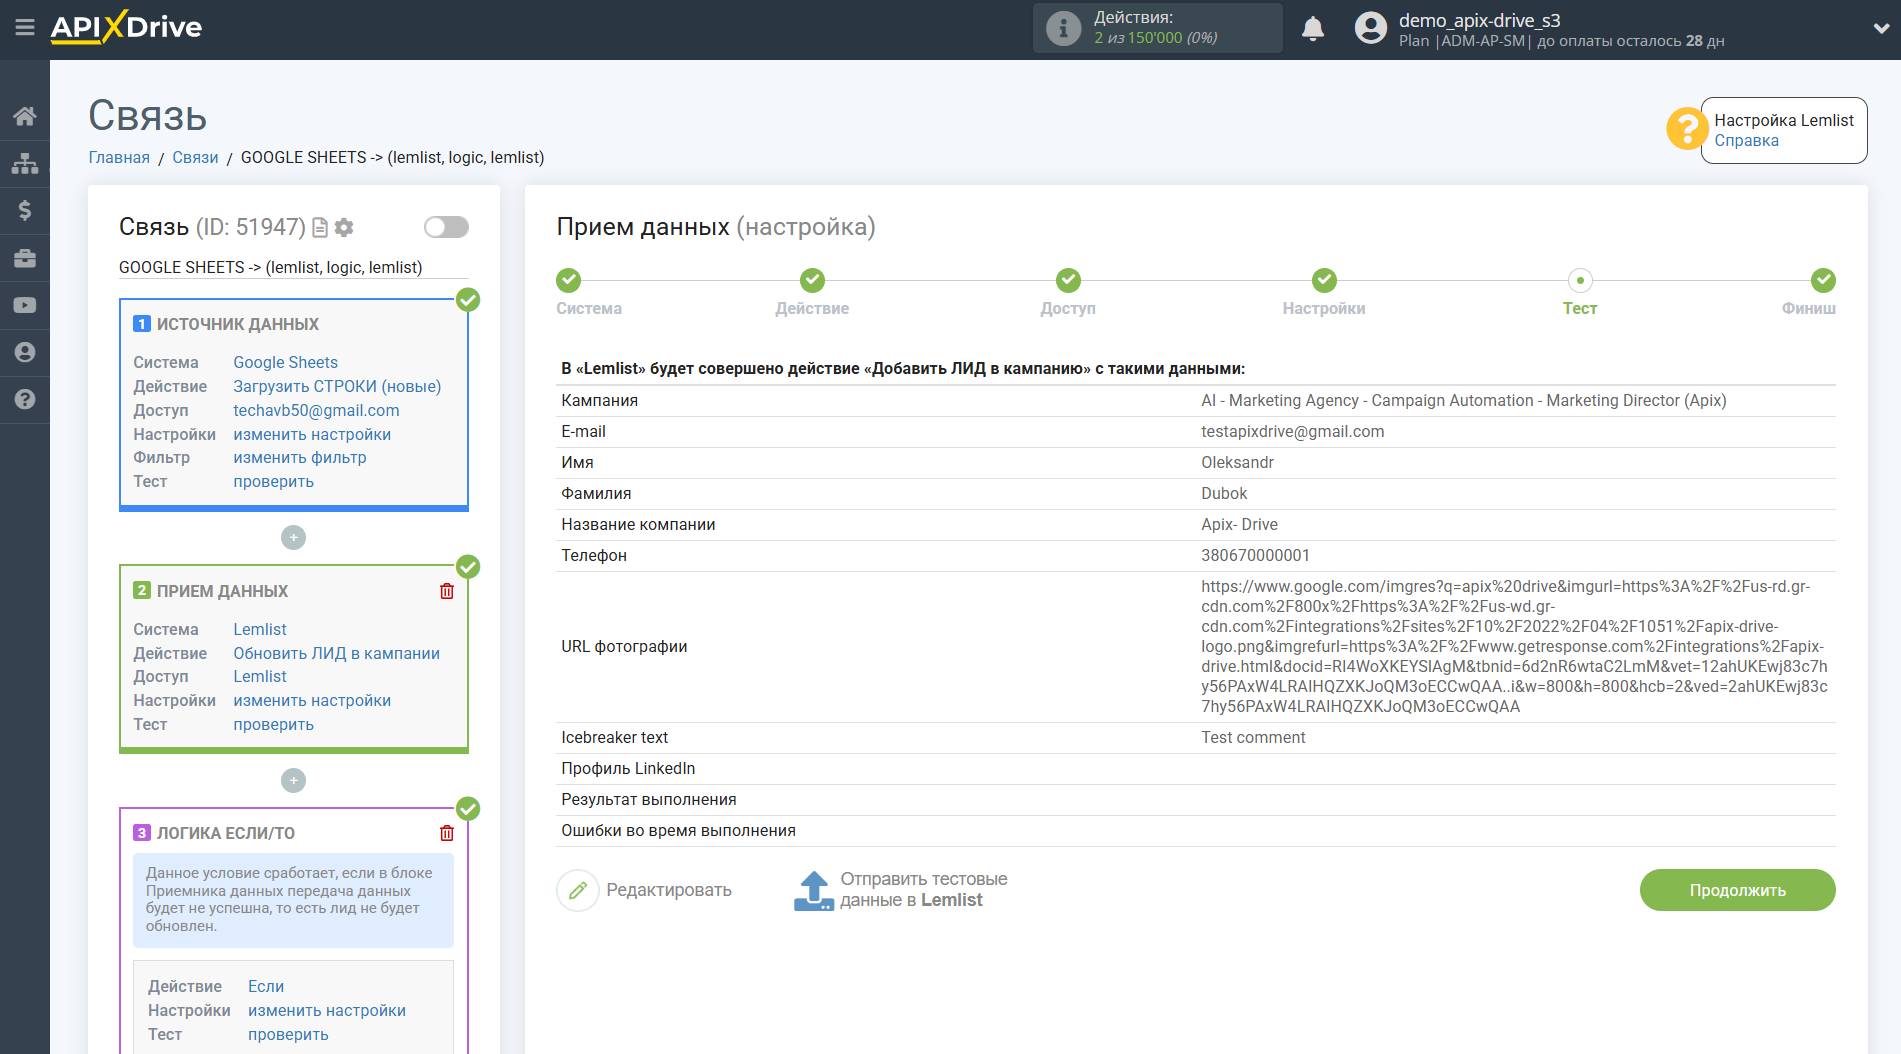Open the Home sidebar icon
Image resolution: width=1901 pixels, height=1054 pixels.
coord(25,116)
